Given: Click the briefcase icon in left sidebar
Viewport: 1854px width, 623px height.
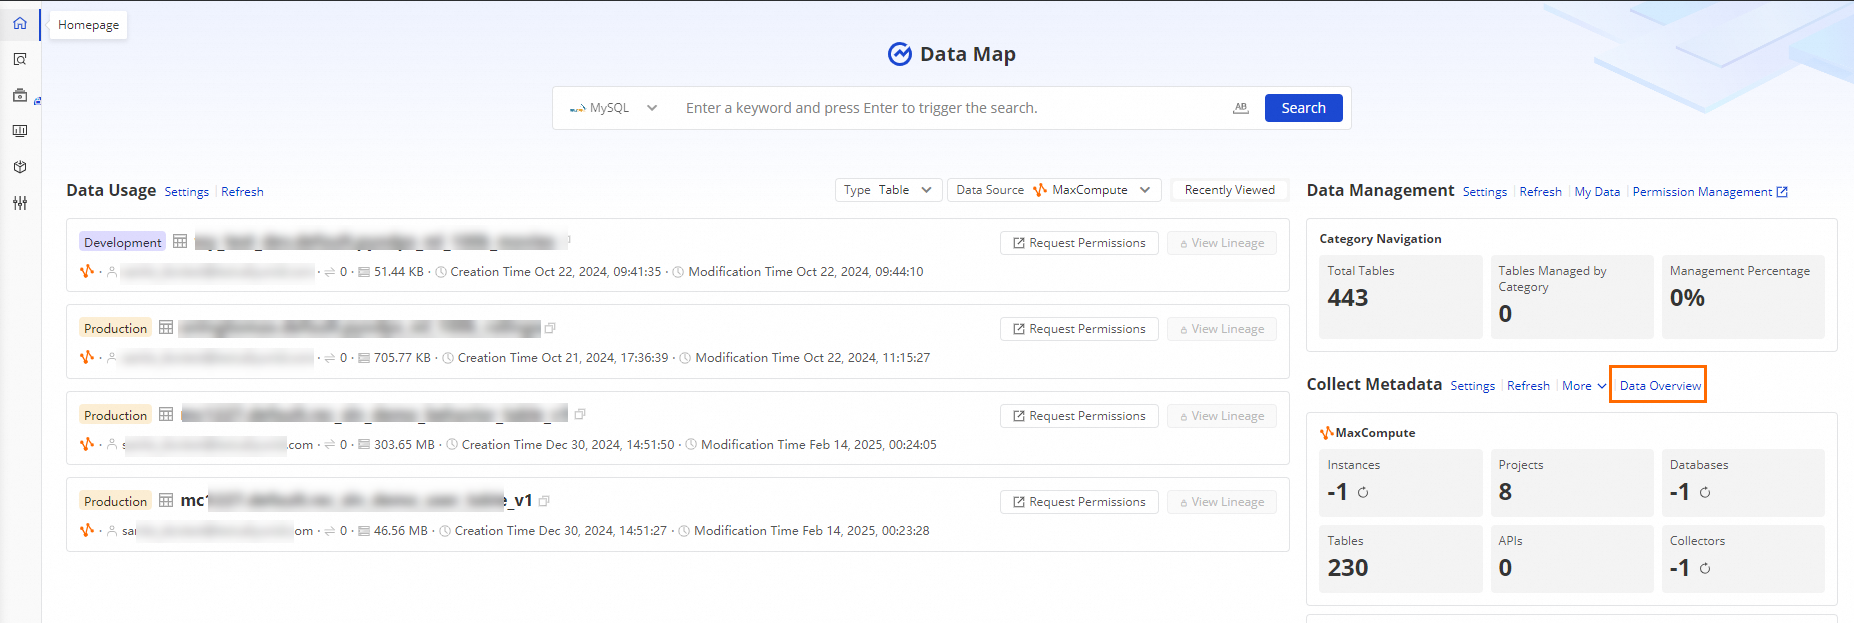Looking at the screenshot, I should tap(20, 96).
